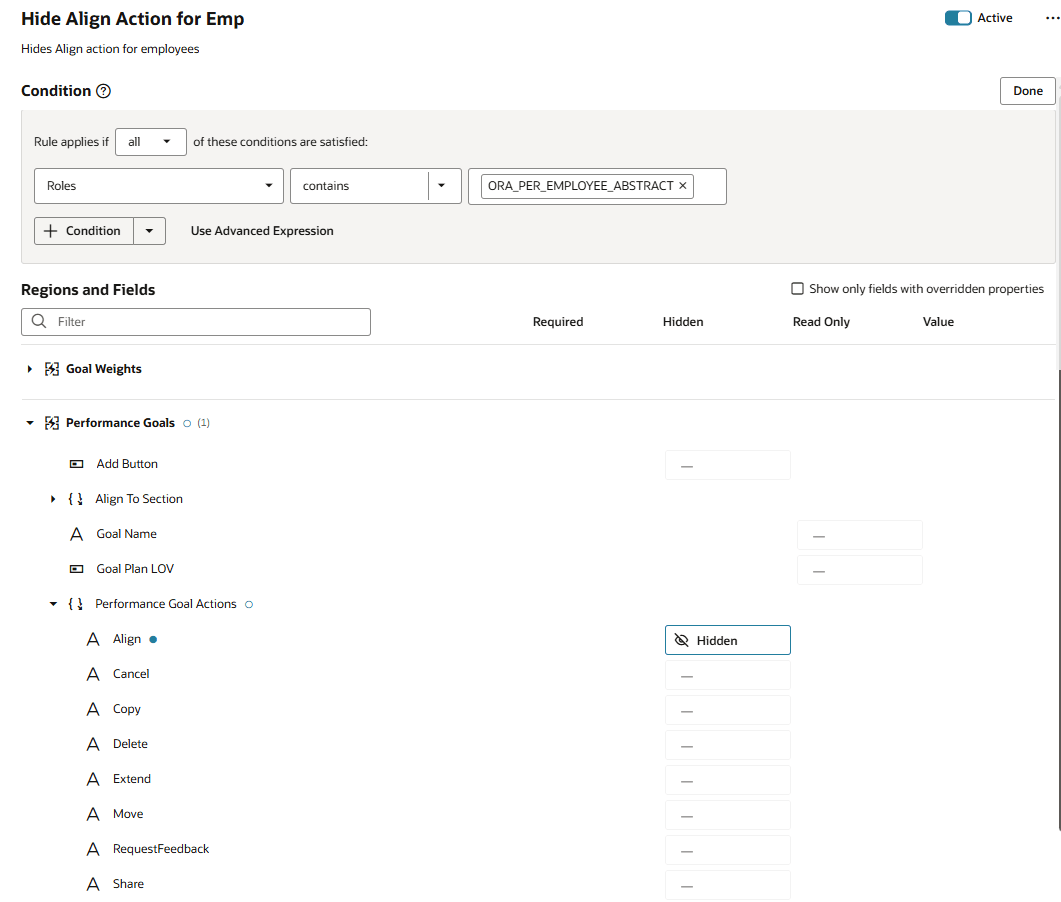Click the Done button
The height and width of the screenshot is (902, 1061).
(1027, 90)
